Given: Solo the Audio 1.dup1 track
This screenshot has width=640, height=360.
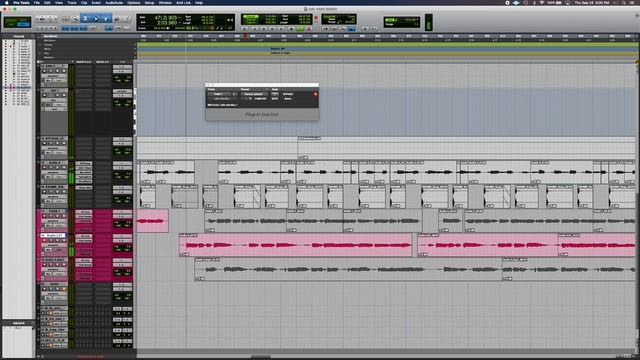Looking at the screenshot, I should 57,264.
